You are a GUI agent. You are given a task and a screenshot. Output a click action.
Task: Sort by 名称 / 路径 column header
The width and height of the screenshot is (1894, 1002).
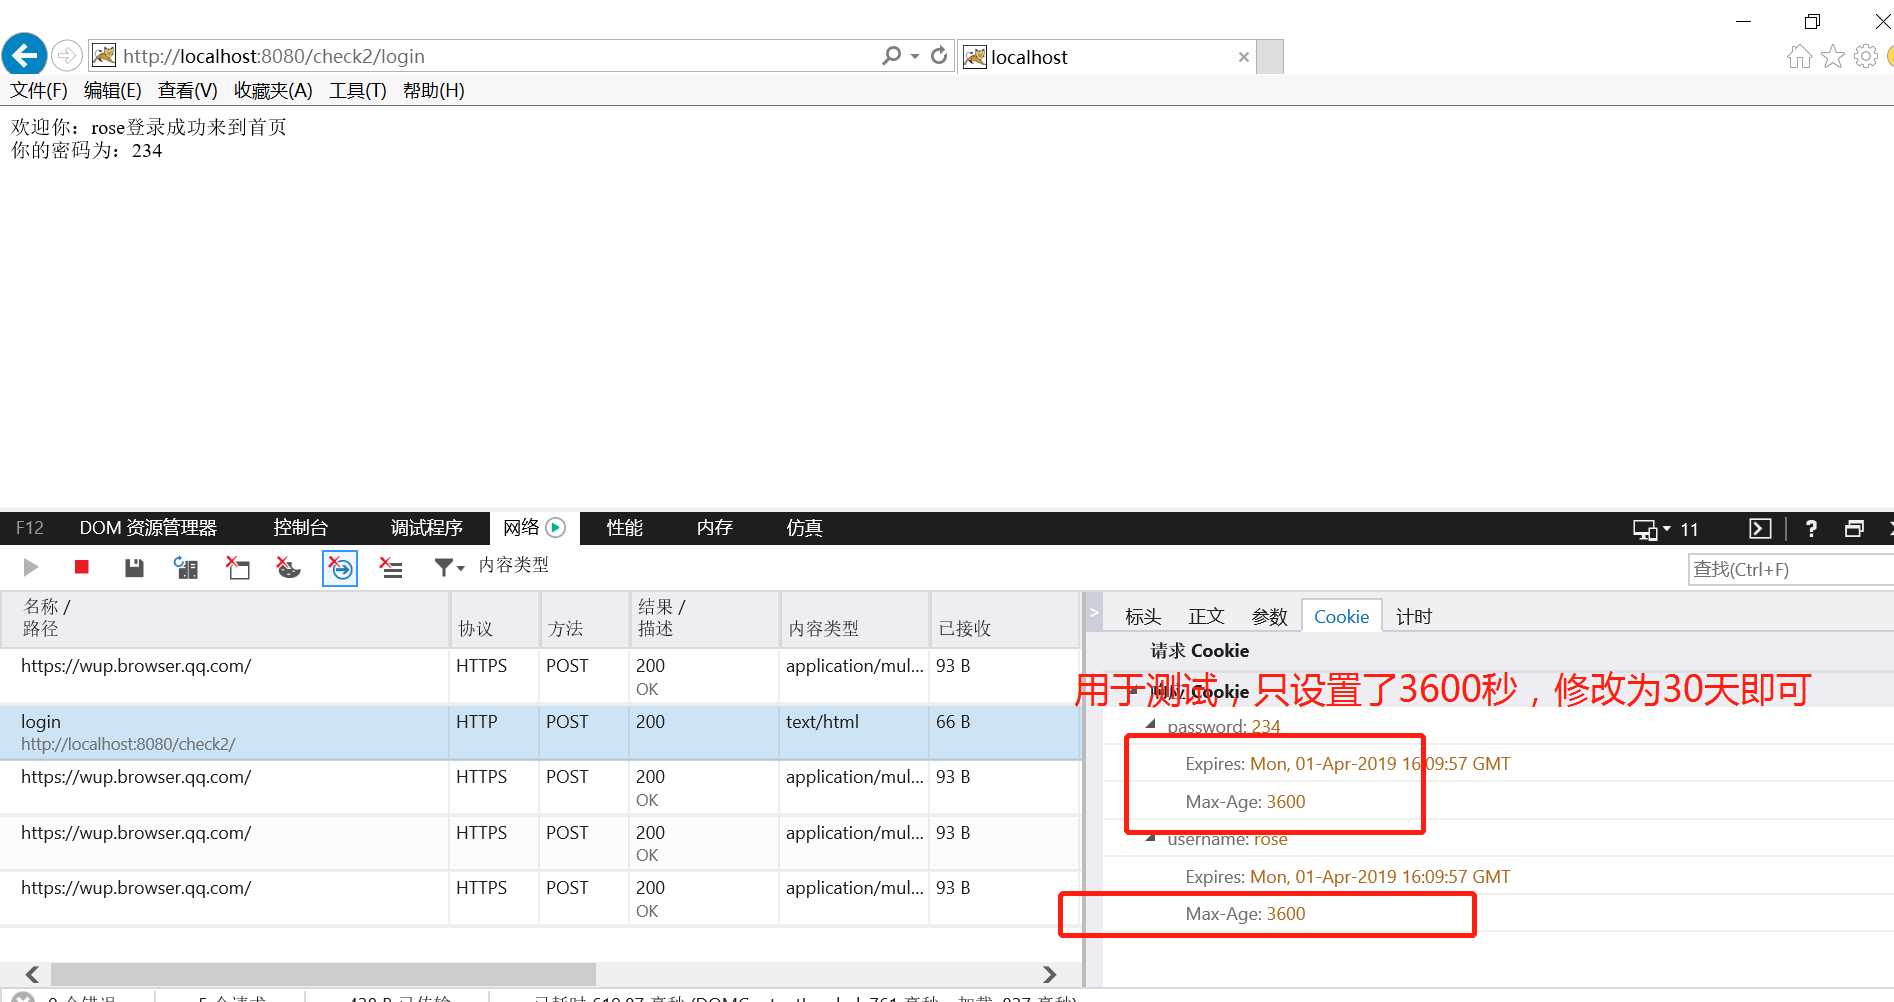[225, 618]
